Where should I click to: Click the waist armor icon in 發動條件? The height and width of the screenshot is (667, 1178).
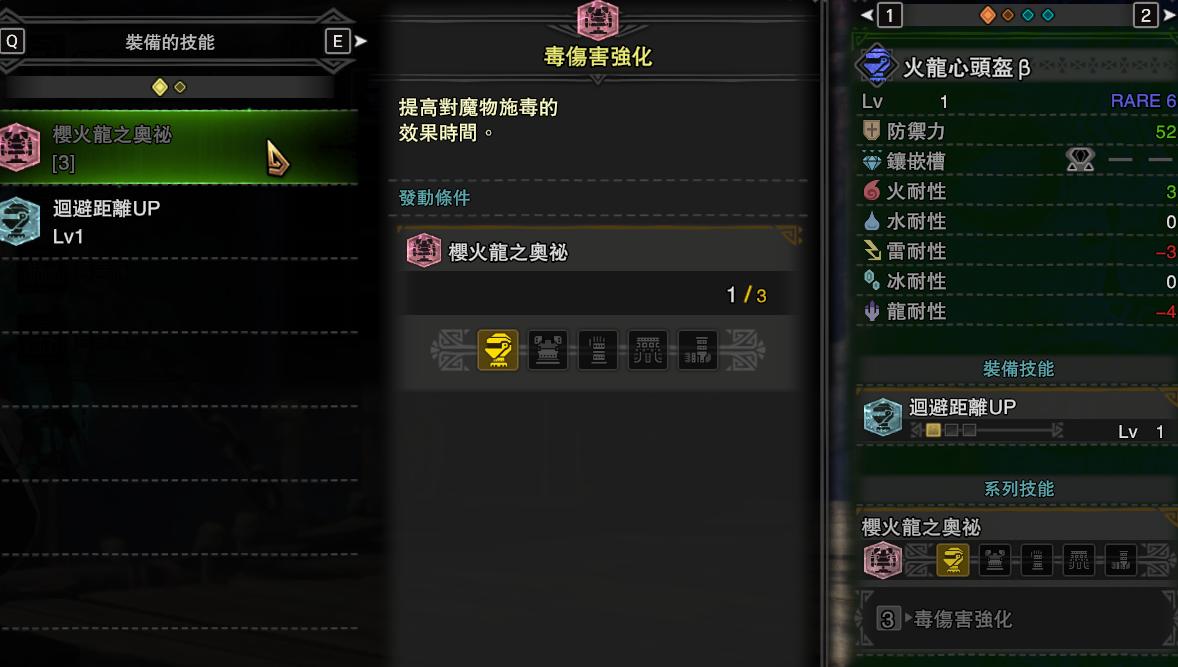click(x=648, y=350)
